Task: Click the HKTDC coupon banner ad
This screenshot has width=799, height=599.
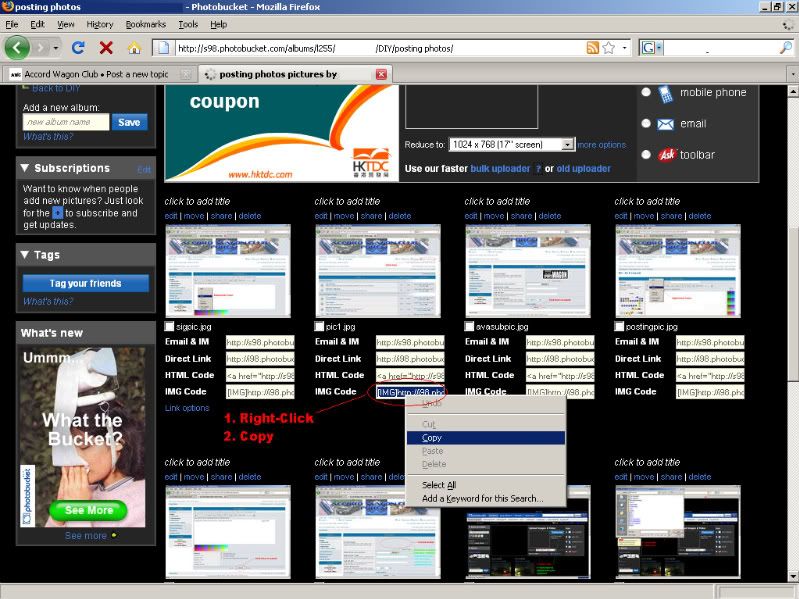Action: point(281,133)
